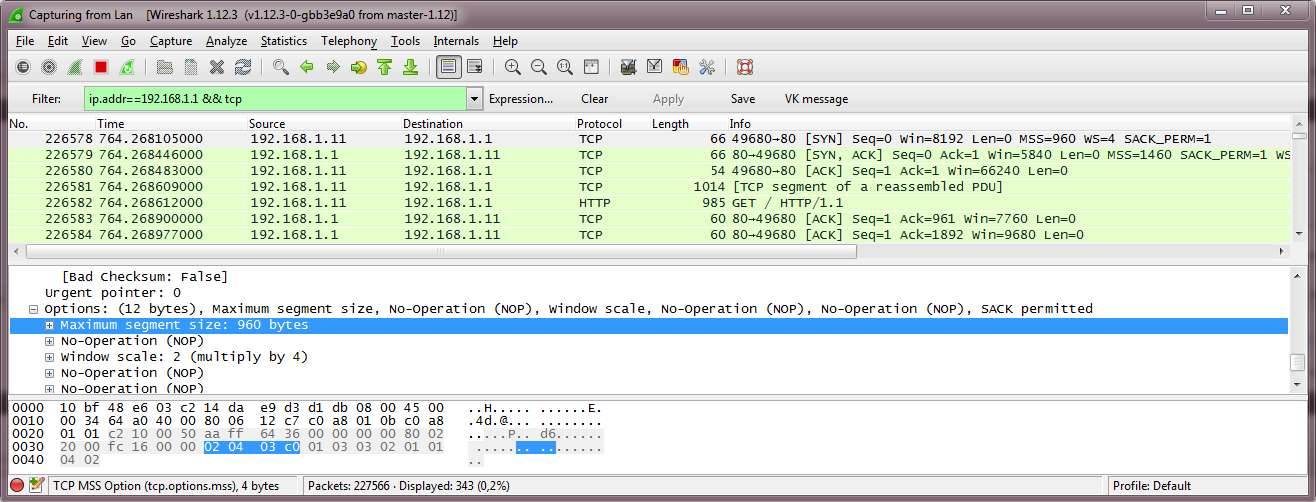This screenshot has width=1316, height=502.
Task: Open capture filters editor icon
Action: pos(629,67)
